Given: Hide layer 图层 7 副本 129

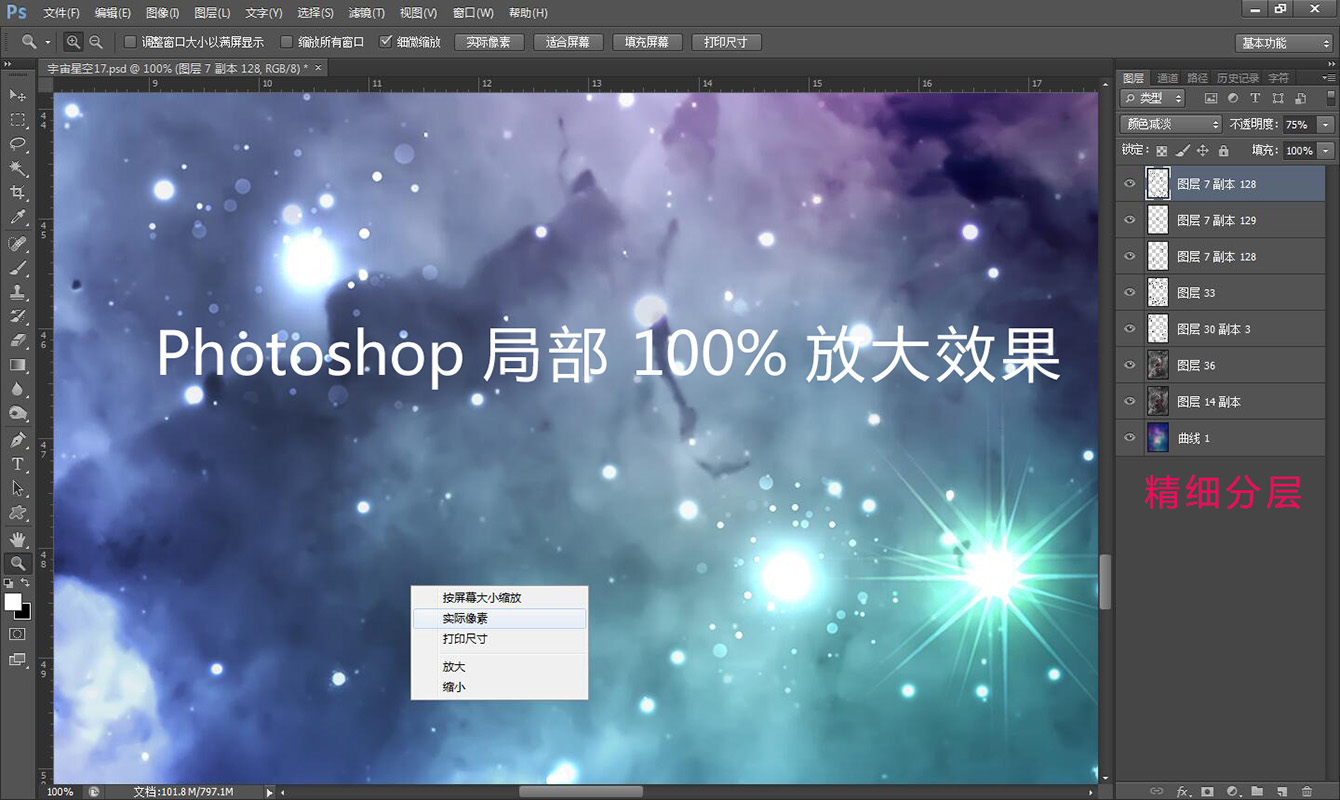Looking at the screenshot, I should point(1130,220).
